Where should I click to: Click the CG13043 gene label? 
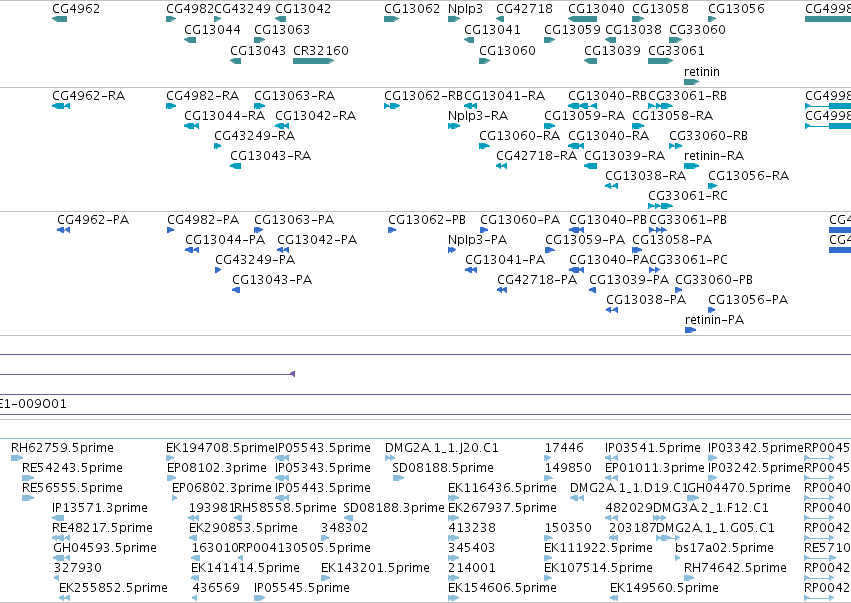tap(258, 50)
